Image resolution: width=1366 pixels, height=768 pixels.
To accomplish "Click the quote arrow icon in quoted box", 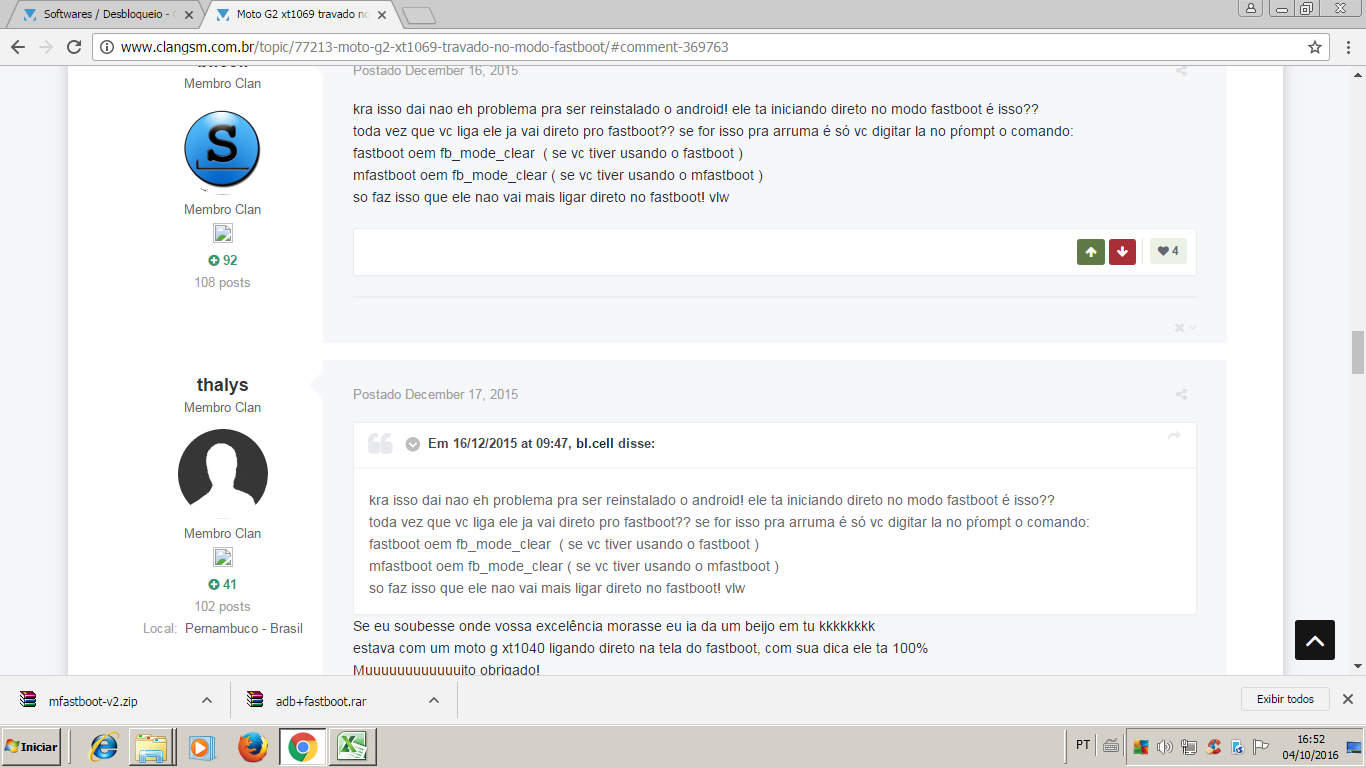I will [1174, 436].
